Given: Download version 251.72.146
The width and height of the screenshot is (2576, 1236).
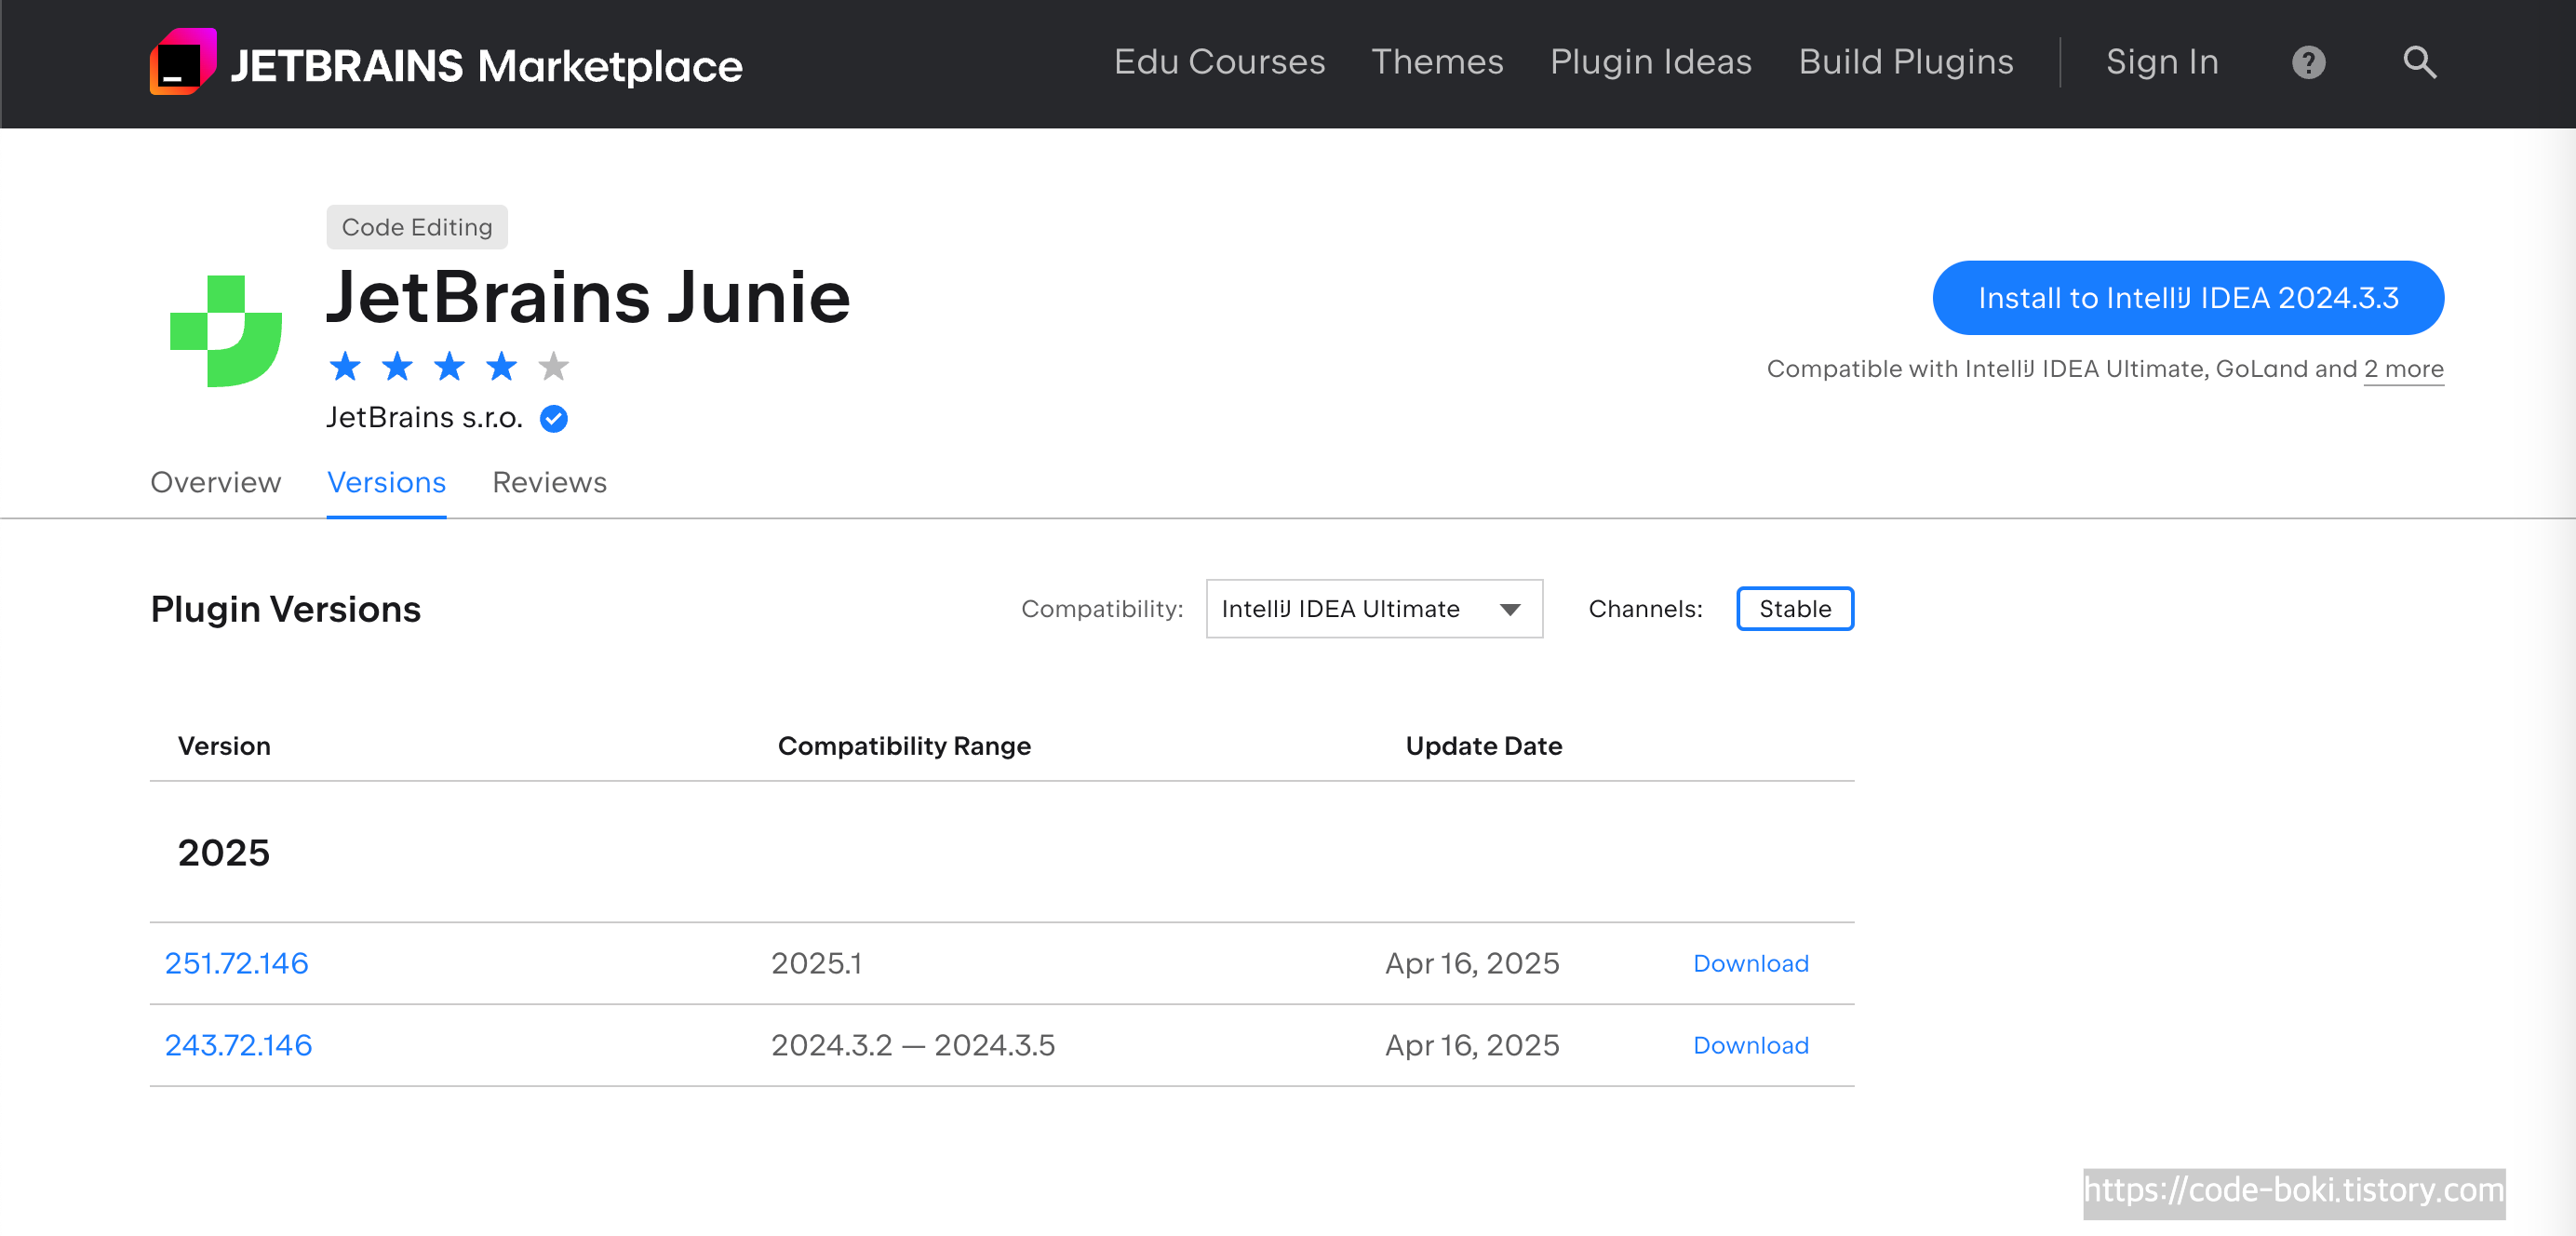Looking at the screenshot, I should point(1750,962).
